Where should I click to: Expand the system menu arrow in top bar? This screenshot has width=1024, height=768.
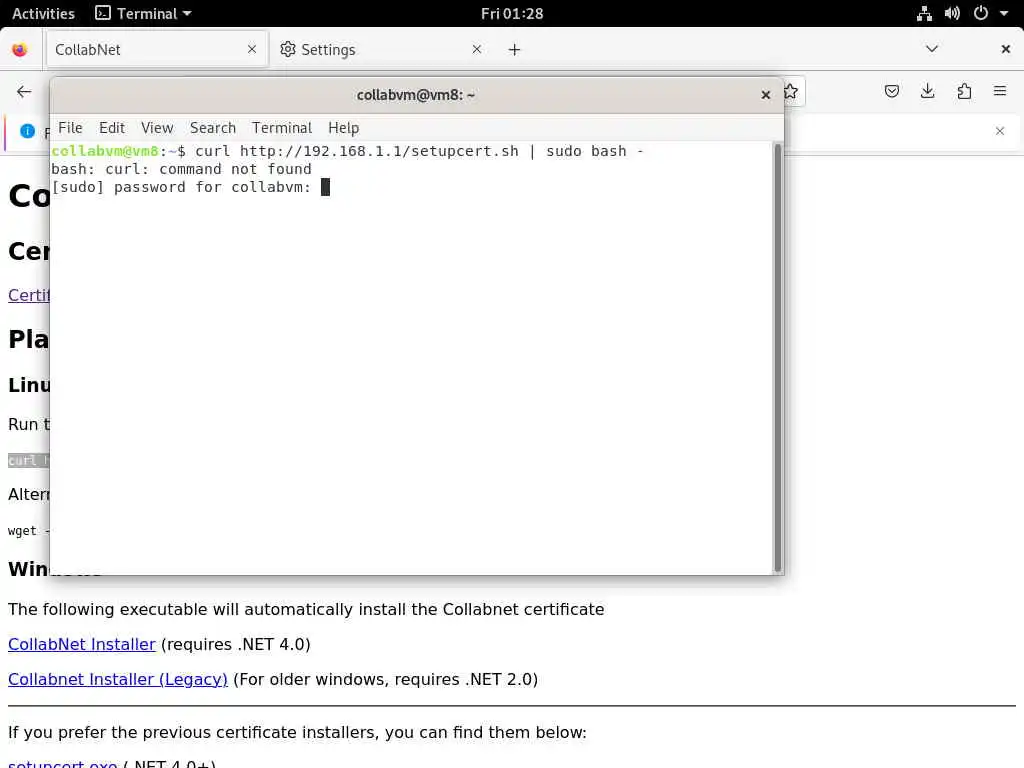[x=1004, y=13]
